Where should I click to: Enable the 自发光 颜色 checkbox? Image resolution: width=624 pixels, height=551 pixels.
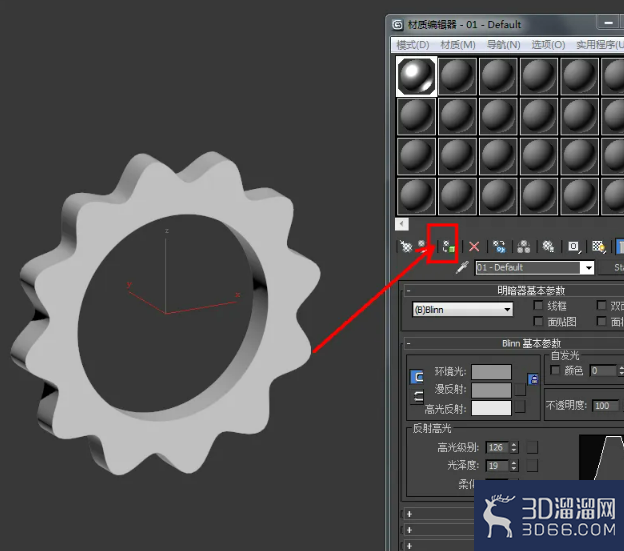point(555,370)
